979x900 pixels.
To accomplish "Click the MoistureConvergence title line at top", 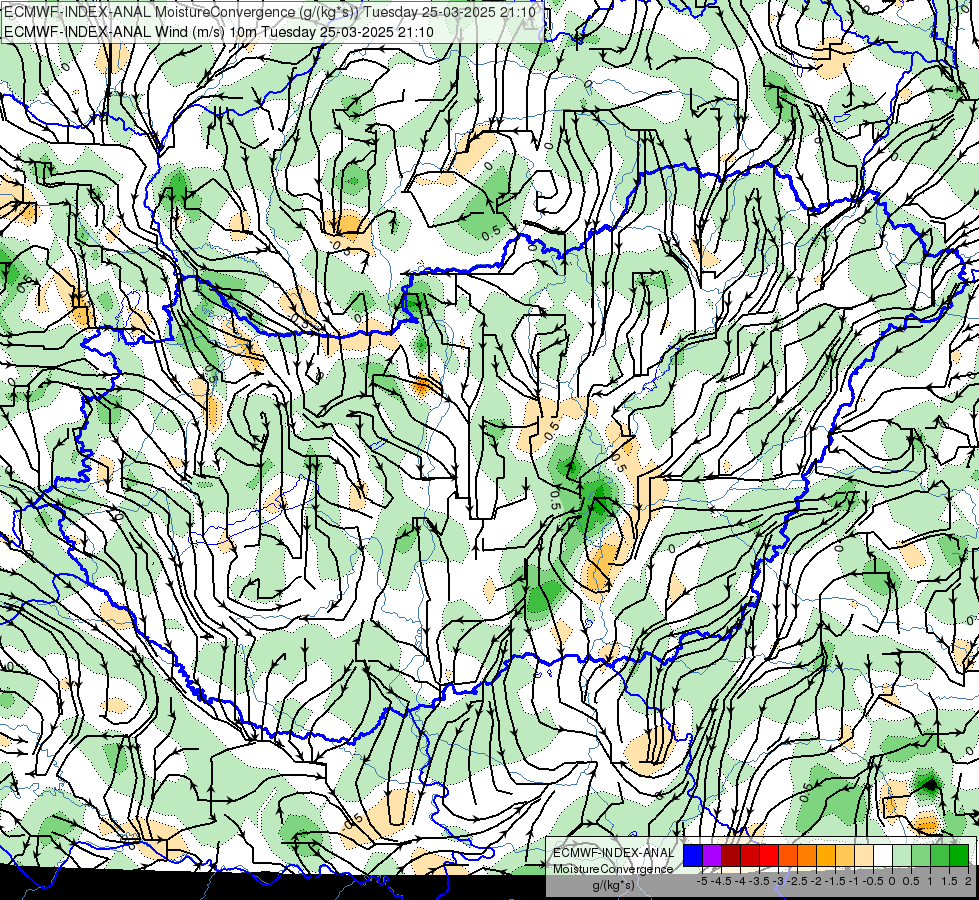I will click(x=270, y=12).
